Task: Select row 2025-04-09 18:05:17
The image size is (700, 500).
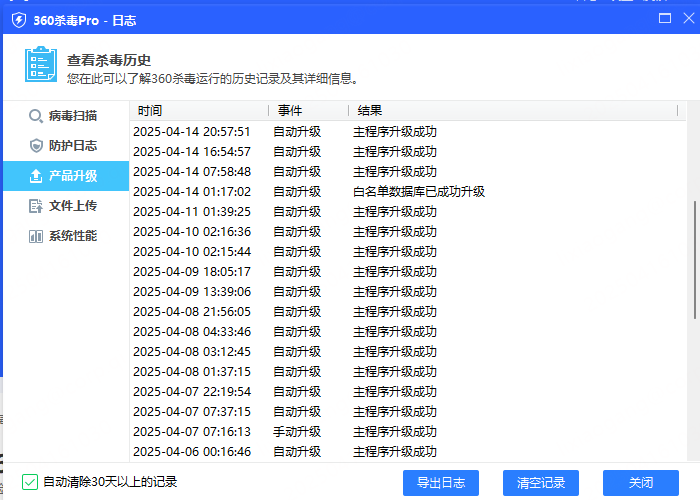Action: pos(408,272)
